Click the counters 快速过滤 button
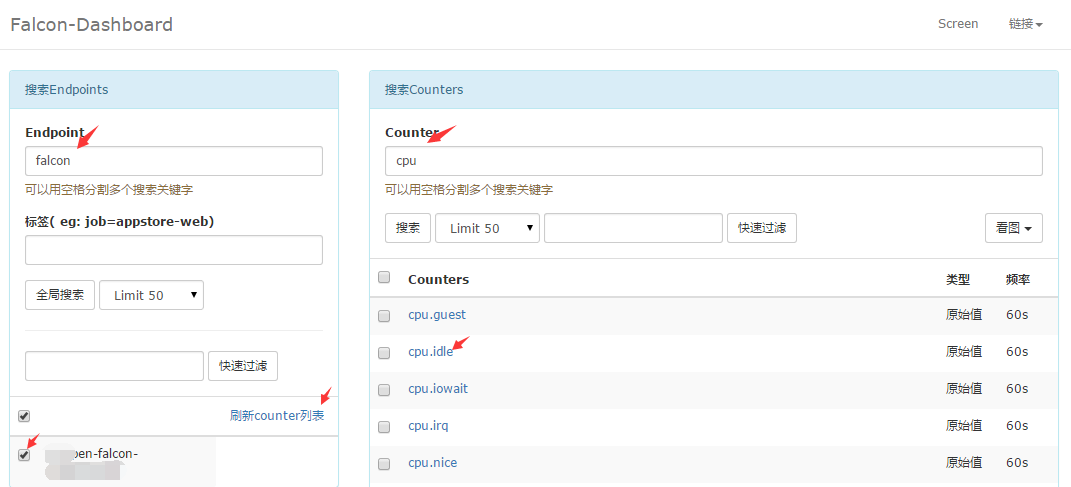The height and width of the screenshot is (487, 1071). click(761, 228)
